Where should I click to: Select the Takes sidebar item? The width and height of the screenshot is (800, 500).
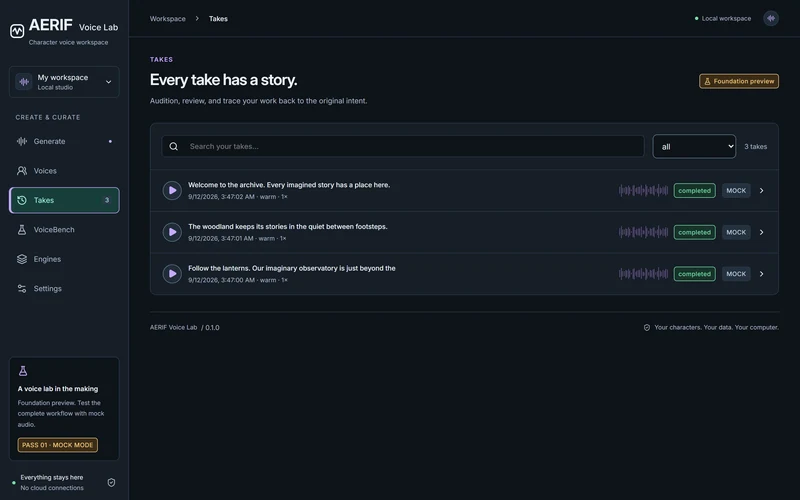click(64, 200)
